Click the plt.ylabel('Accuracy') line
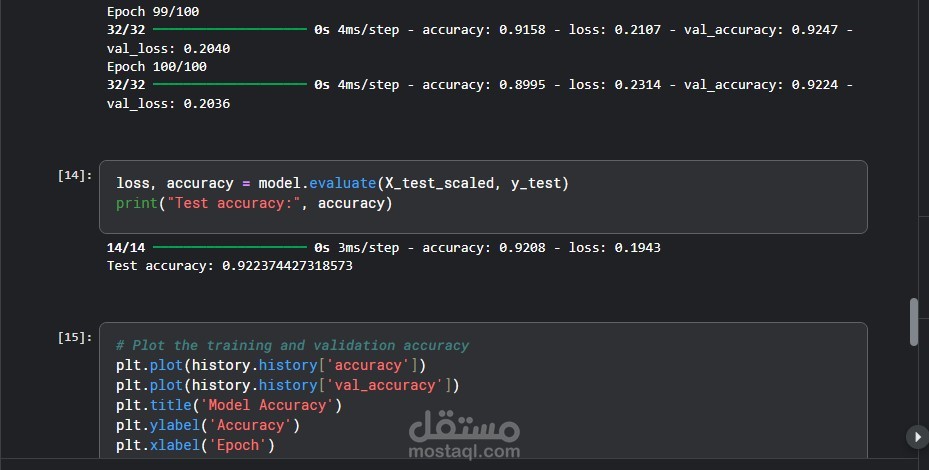 coord(208,425)
